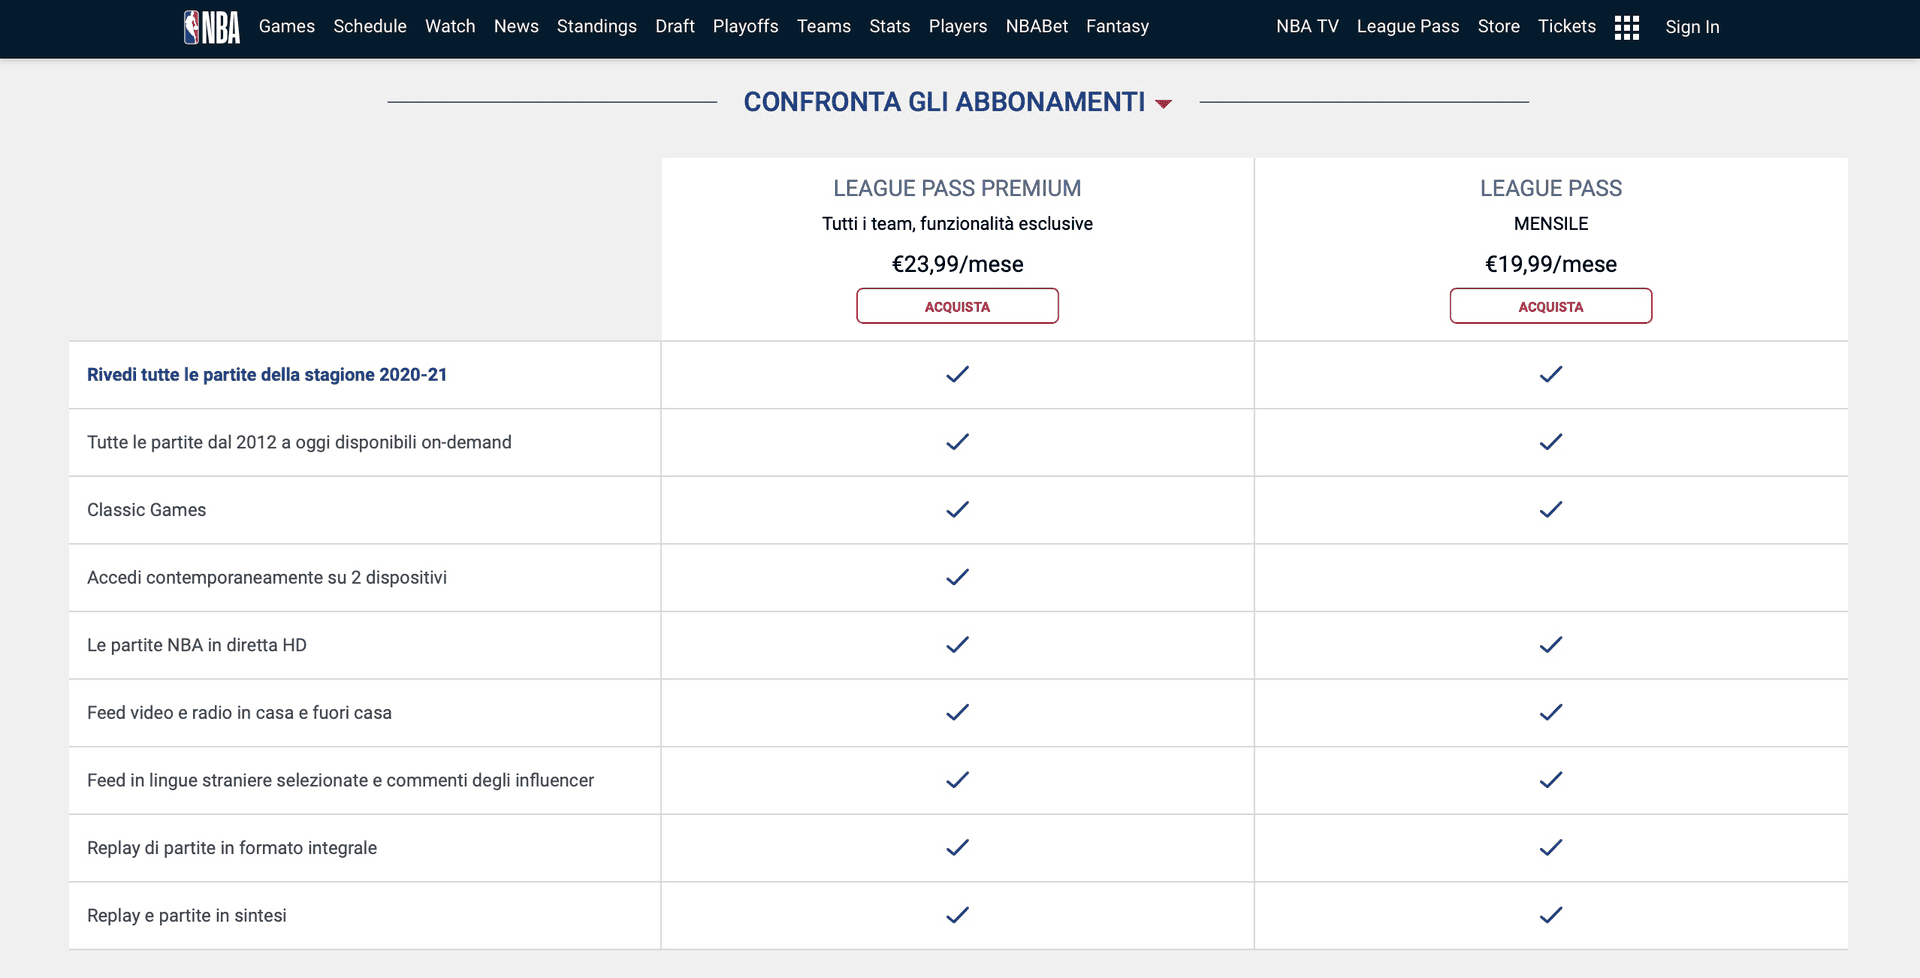
Task: Click 'Feed video e radio in casa e fuori casa'
Action: [239, 713]
